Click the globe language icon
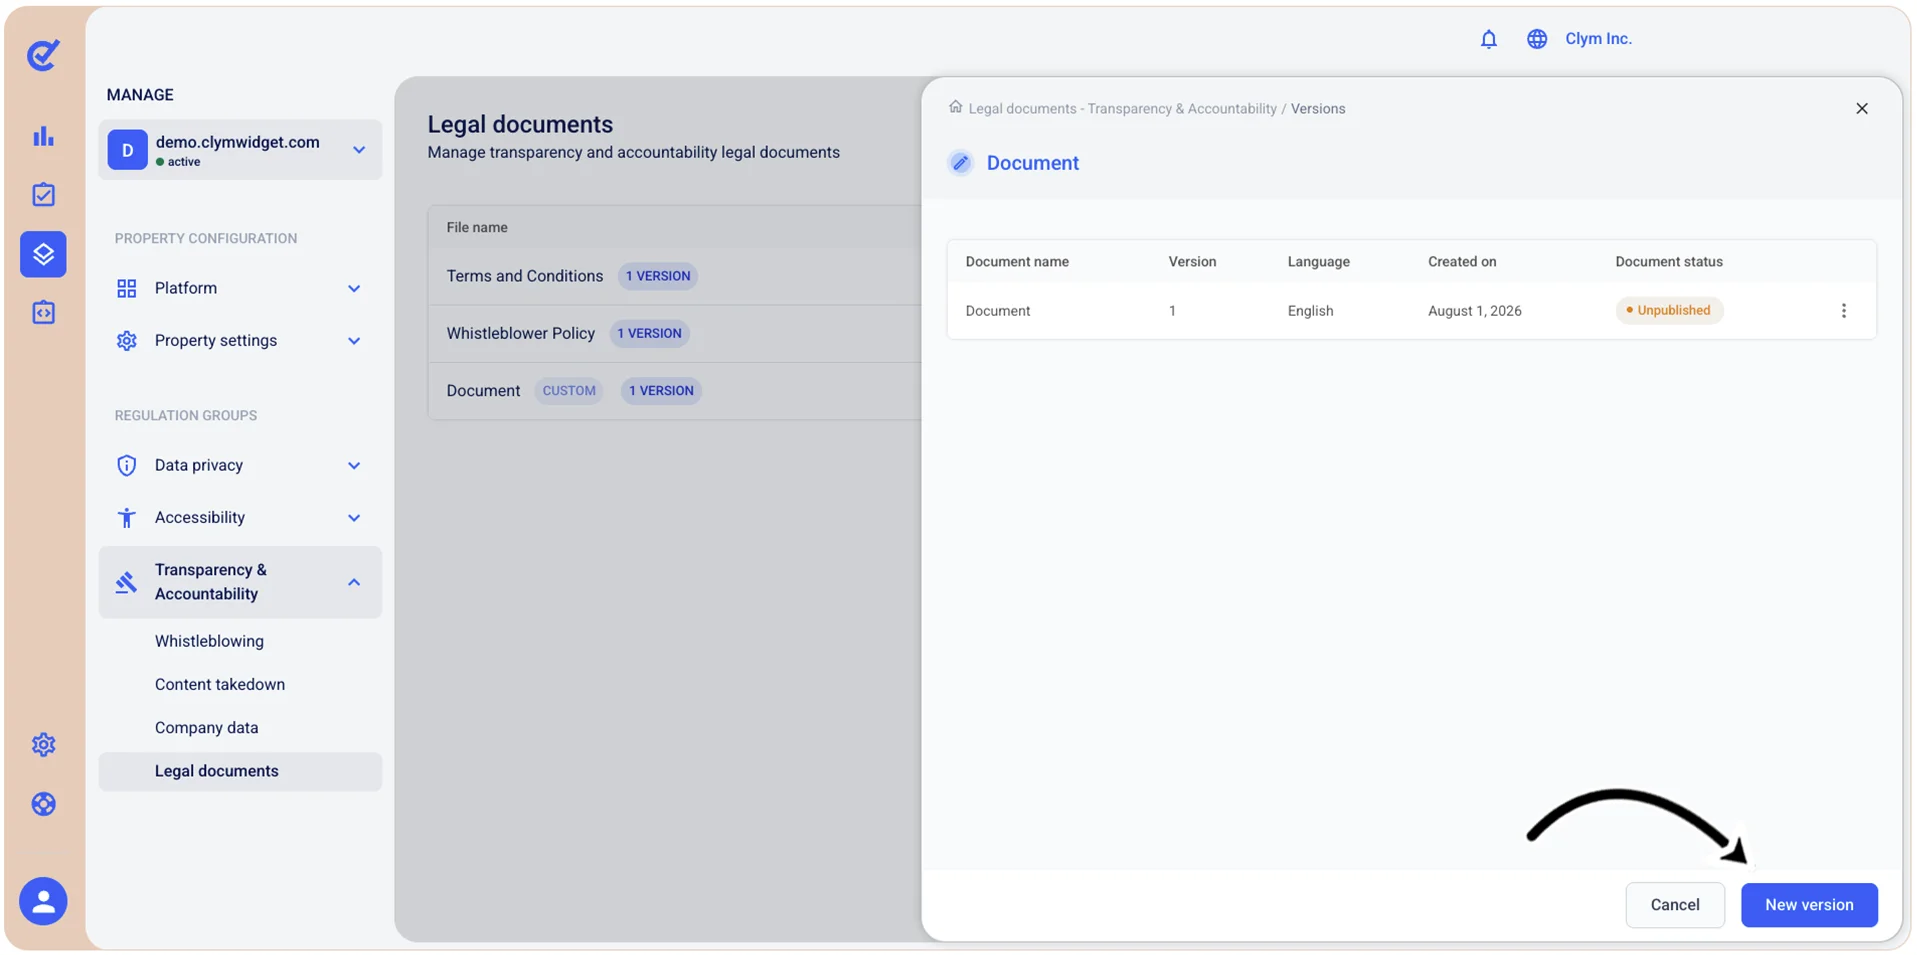 (1537, 39)
